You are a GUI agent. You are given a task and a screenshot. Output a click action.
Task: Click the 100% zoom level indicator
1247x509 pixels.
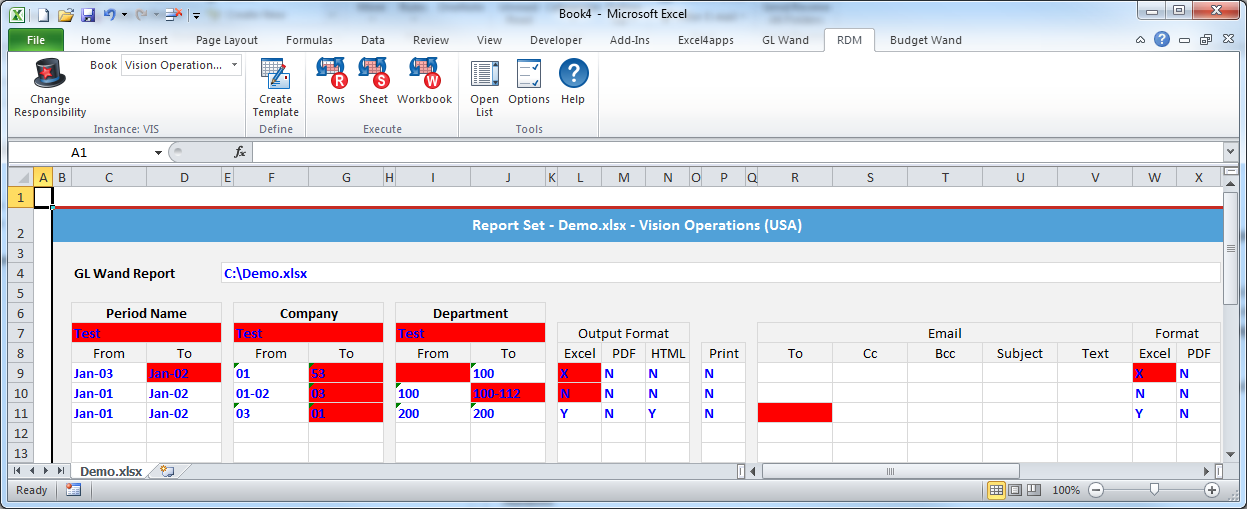(x=1066, y=490)
